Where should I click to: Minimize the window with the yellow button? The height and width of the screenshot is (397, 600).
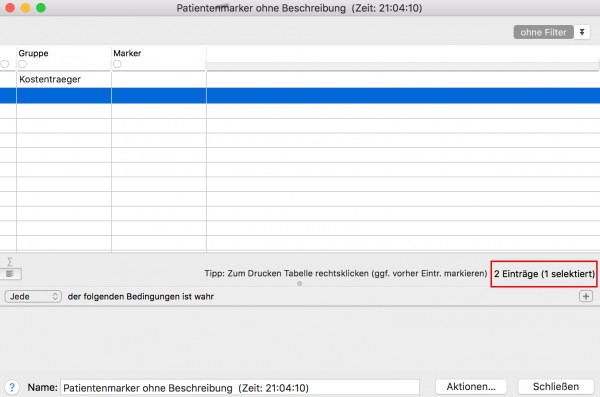(25, 8)
